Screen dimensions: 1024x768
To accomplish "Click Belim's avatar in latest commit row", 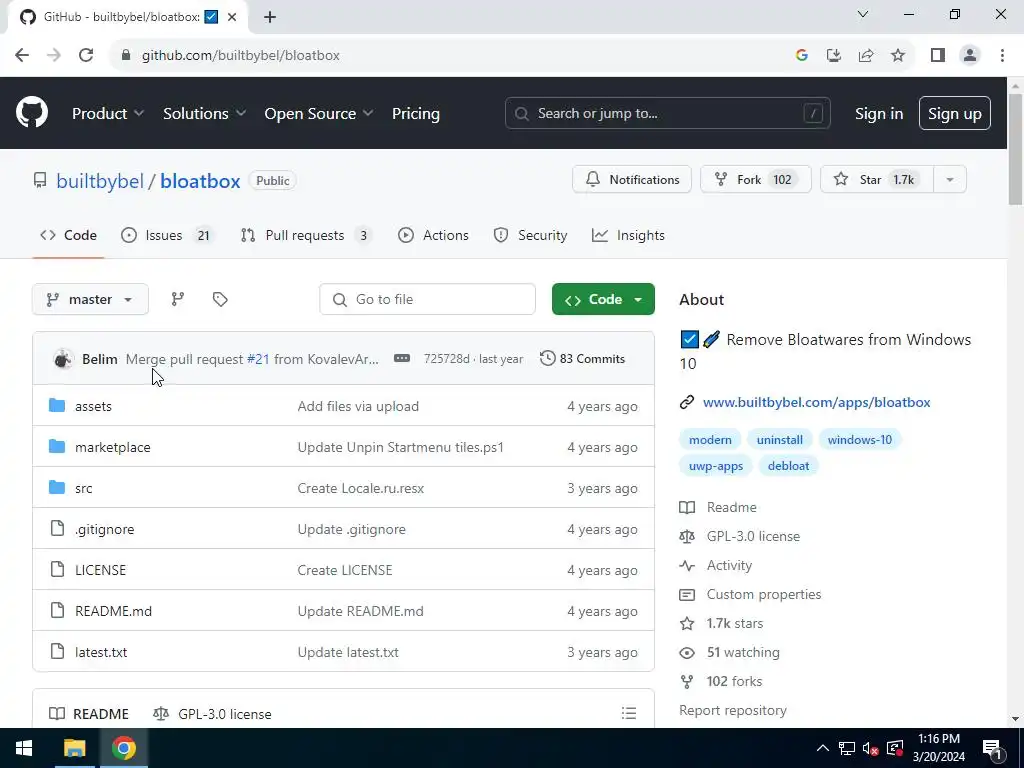I will click(63, 359).
